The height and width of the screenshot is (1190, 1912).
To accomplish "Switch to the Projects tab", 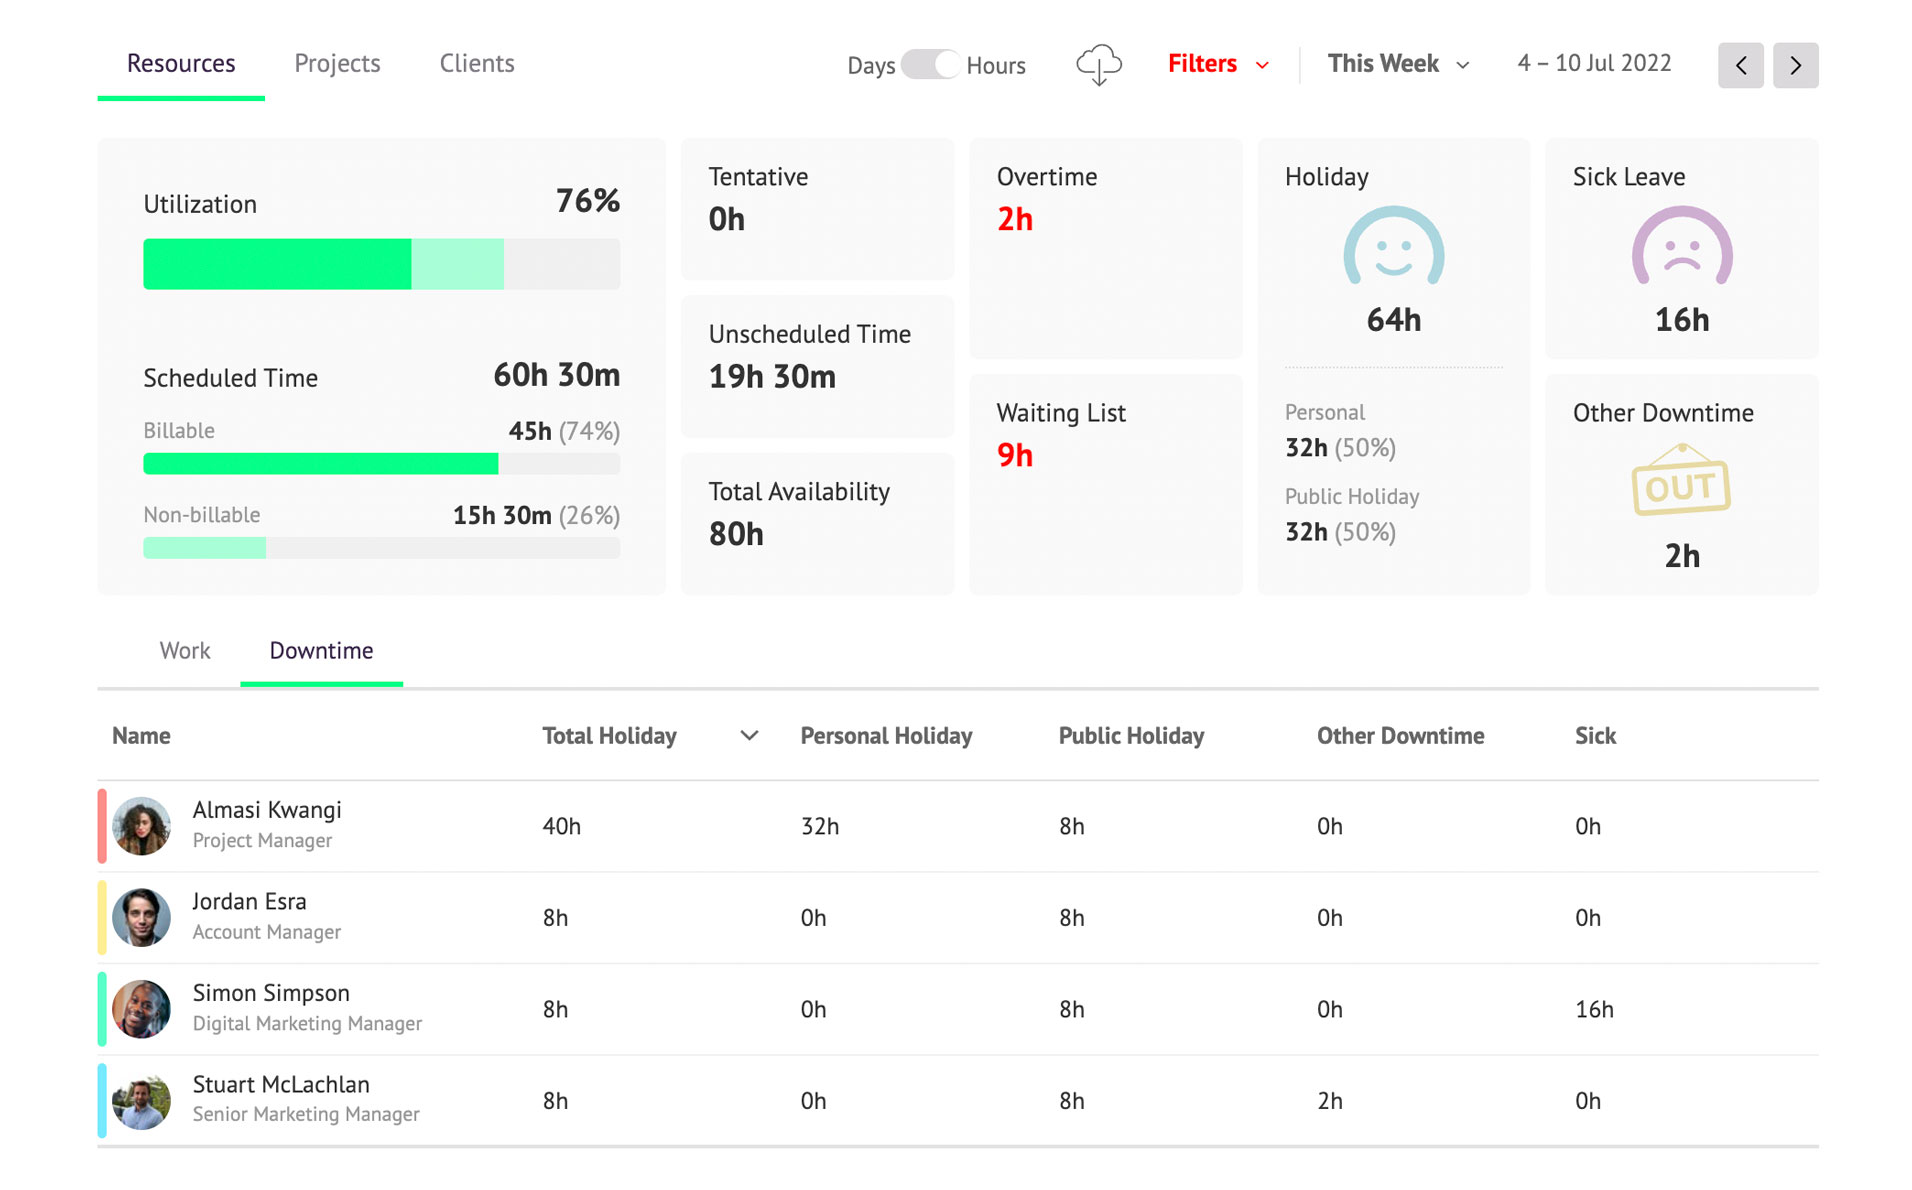I will point(337,64).
